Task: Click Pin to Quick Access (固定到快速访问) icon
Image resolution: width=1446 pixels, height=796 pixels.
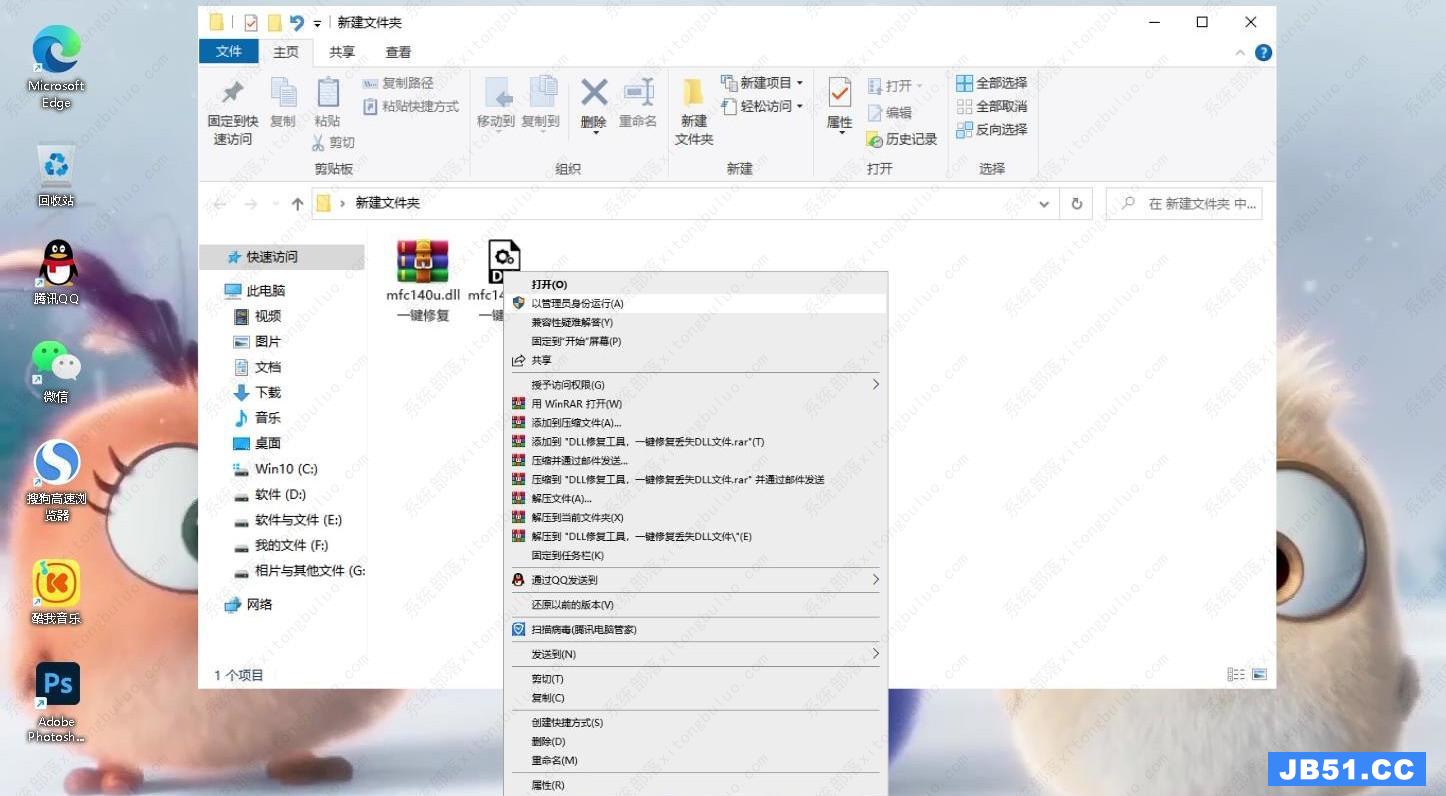Action: pos(233,110)
